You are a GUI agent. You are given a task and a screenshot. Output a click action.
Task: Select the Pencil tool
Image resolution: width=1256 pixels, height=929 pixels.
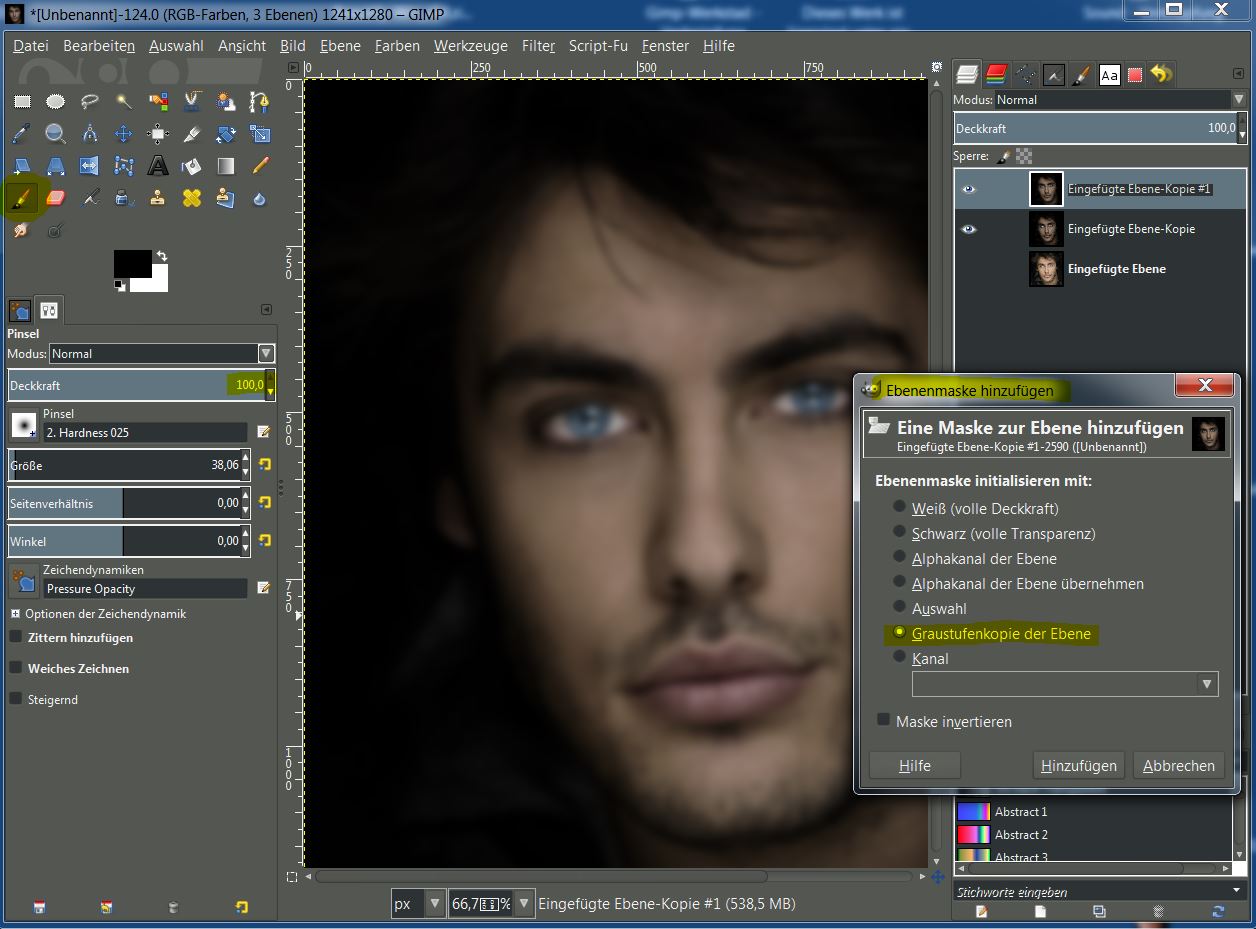tap(260, 166)
